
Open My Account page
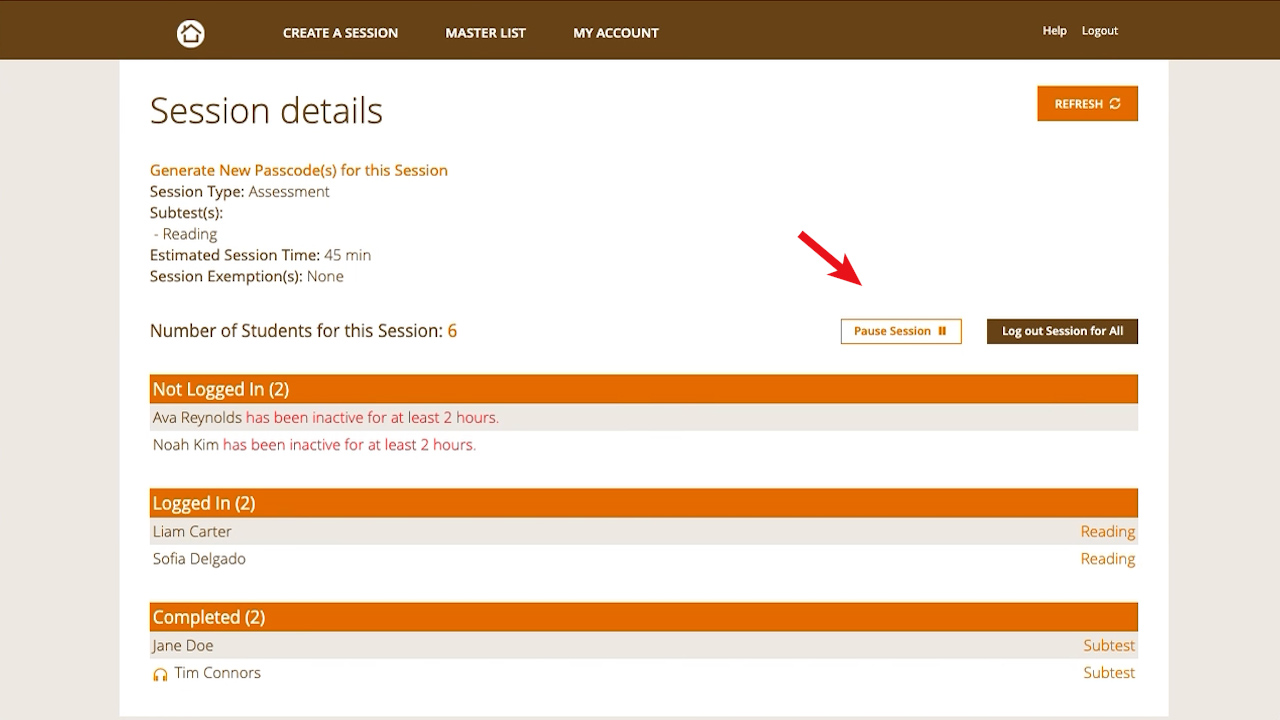[615, 33]
